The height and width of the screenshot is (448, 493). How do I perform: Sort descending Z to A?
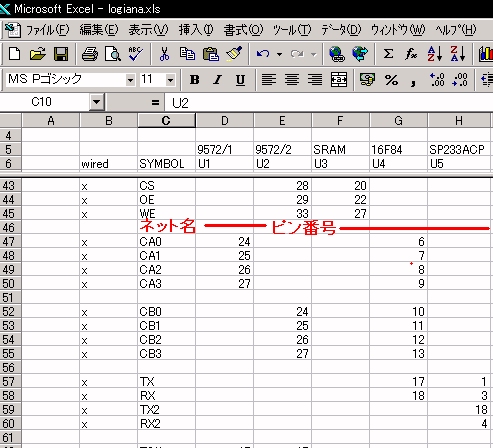(458, 53)
